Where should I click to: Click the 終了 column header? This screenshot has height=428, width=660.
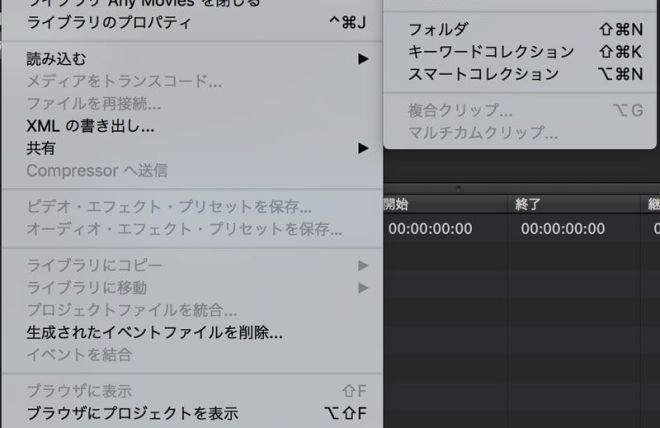pyautogui.click(x=528, y=204)
